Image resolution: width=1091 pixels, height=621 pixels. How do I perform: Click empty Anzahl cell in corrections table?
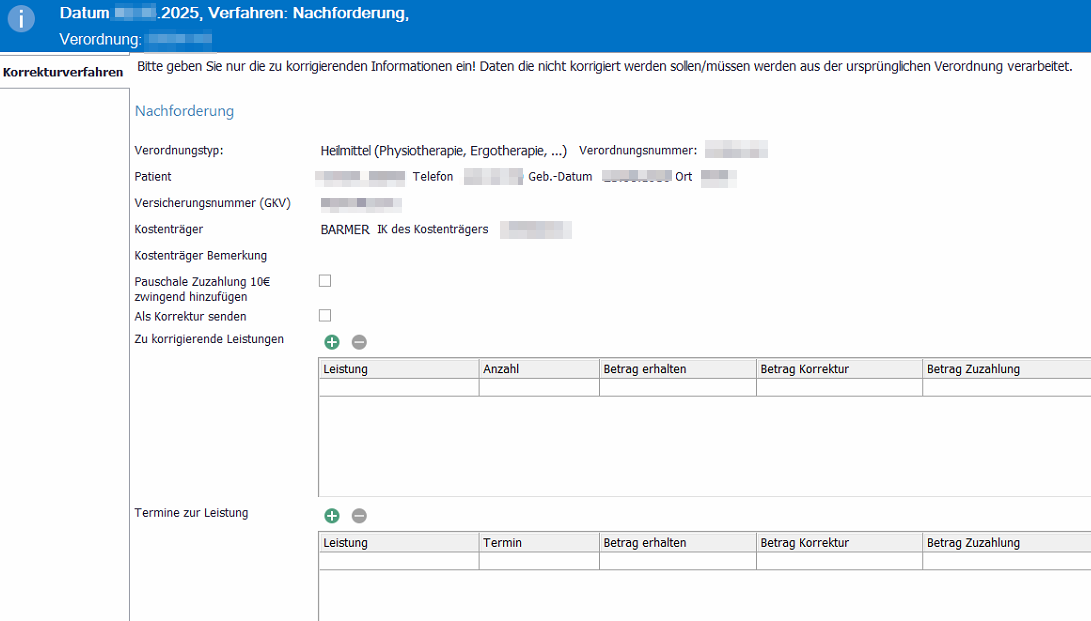click(x=539, y=387)
